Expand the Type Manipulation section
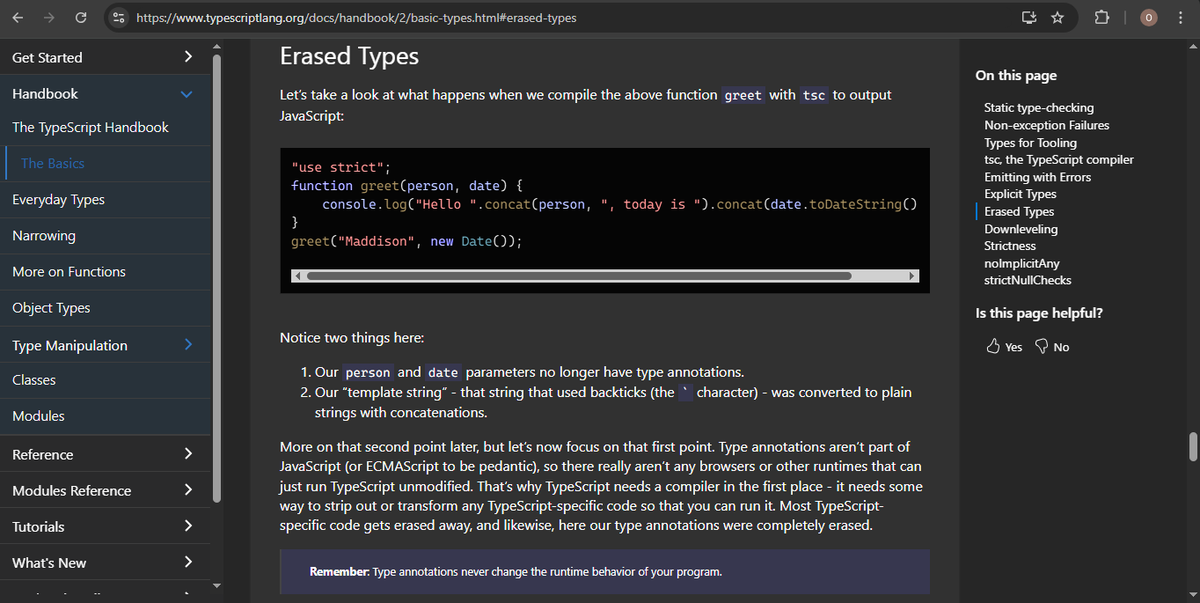The height and width of the screenshot is (603, 1200). [x=187, y=344]
